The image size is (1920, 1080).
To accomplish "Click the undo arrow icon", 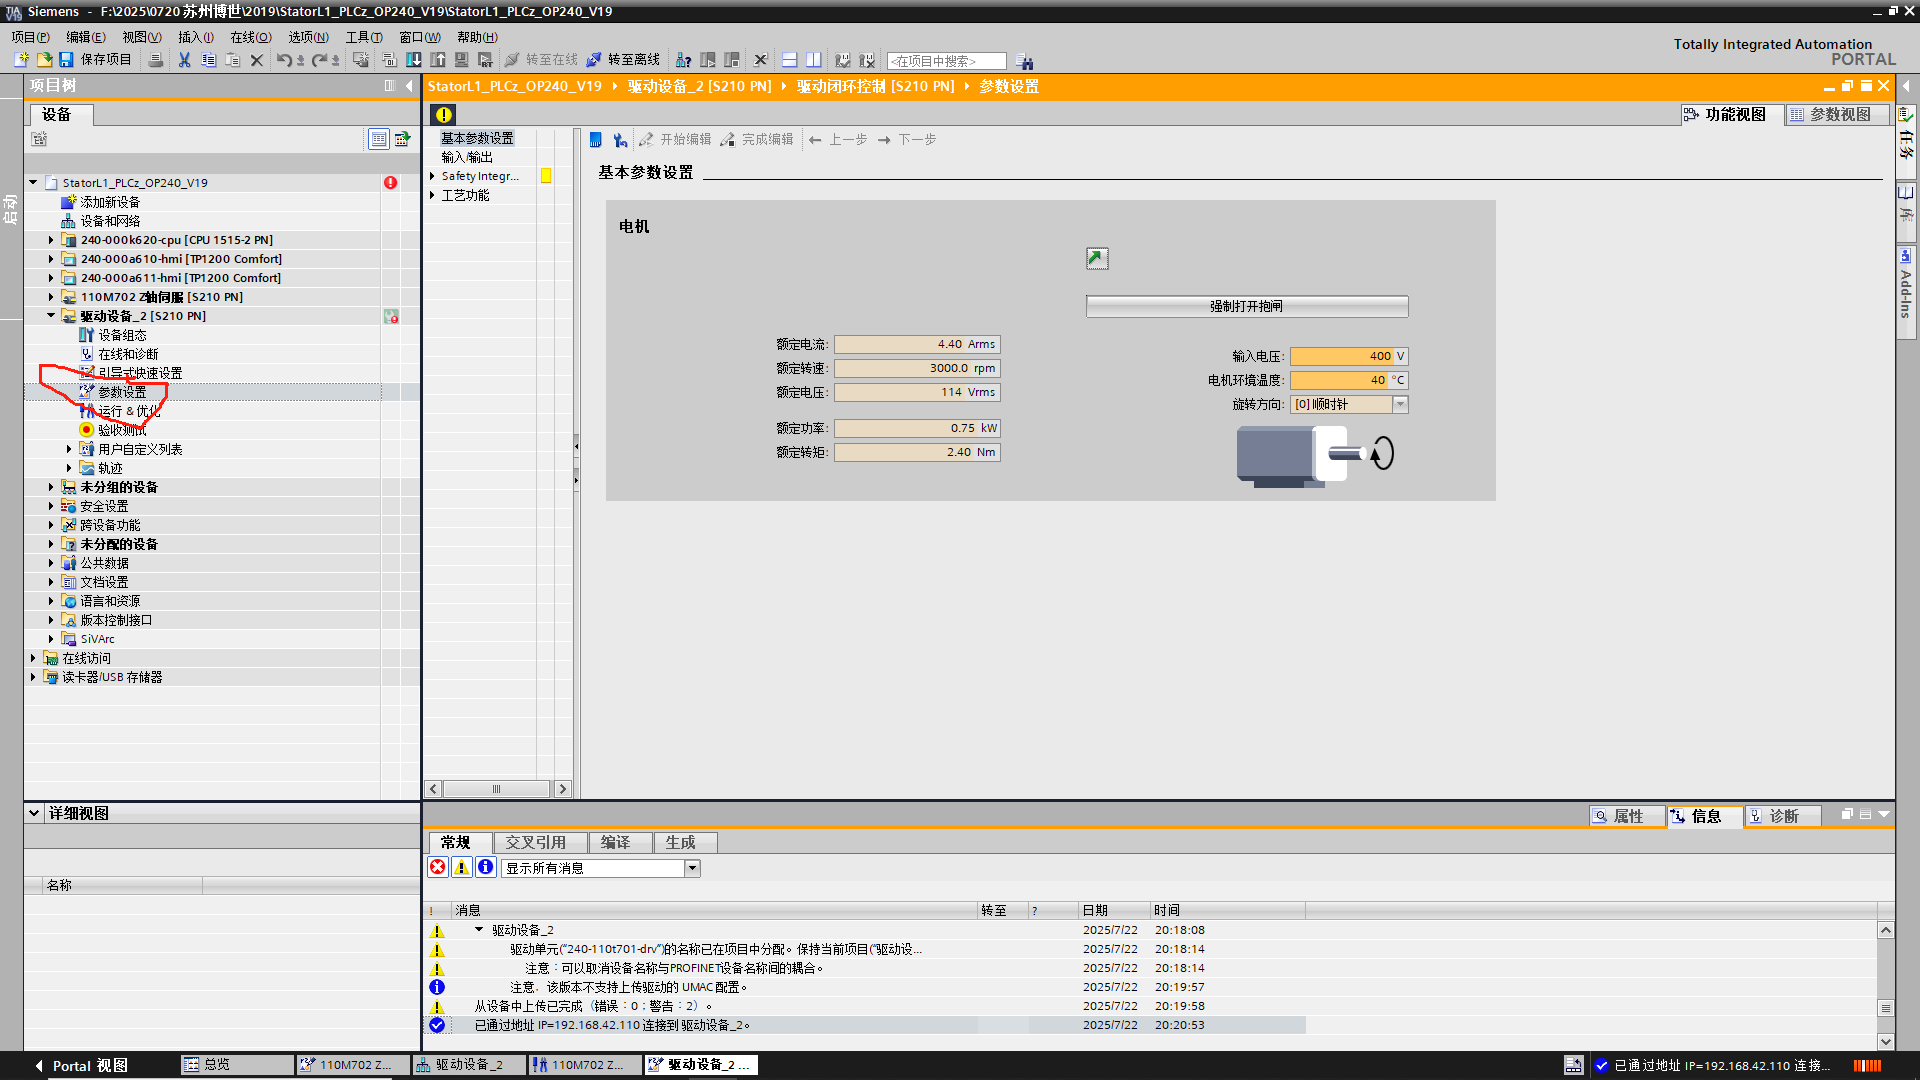I will [x=285, y=60].
